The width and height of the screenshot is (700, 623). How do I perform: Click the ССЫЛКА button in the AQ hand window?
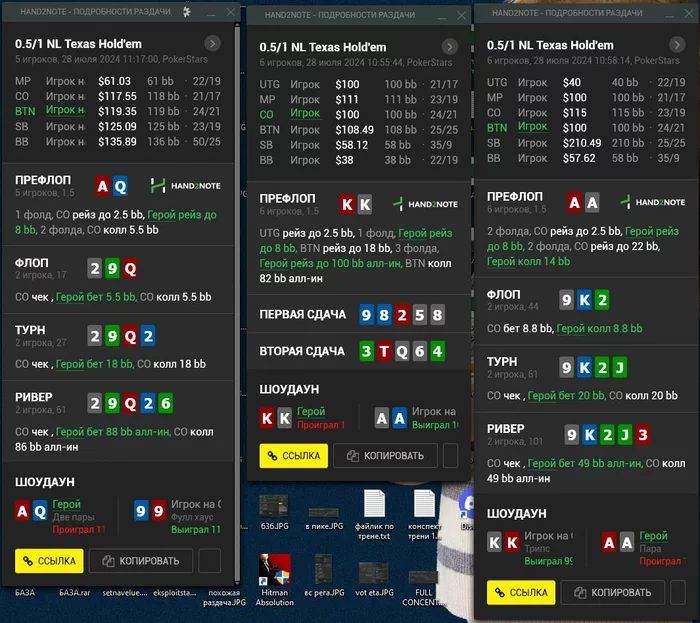pos(49,561)
